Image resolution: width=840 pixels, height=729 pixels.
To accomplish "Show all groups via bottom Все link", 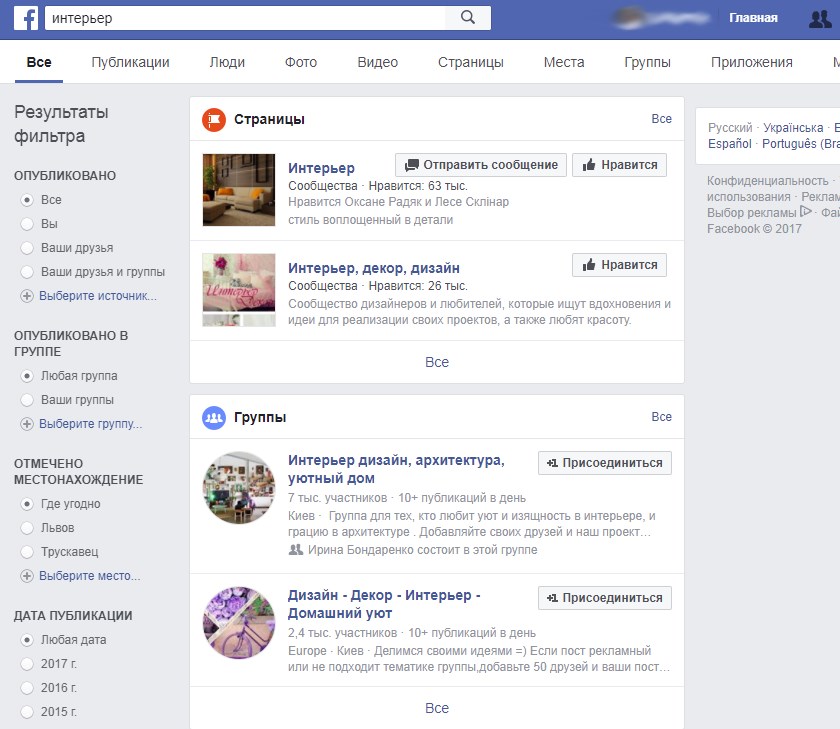I will 437,709.
